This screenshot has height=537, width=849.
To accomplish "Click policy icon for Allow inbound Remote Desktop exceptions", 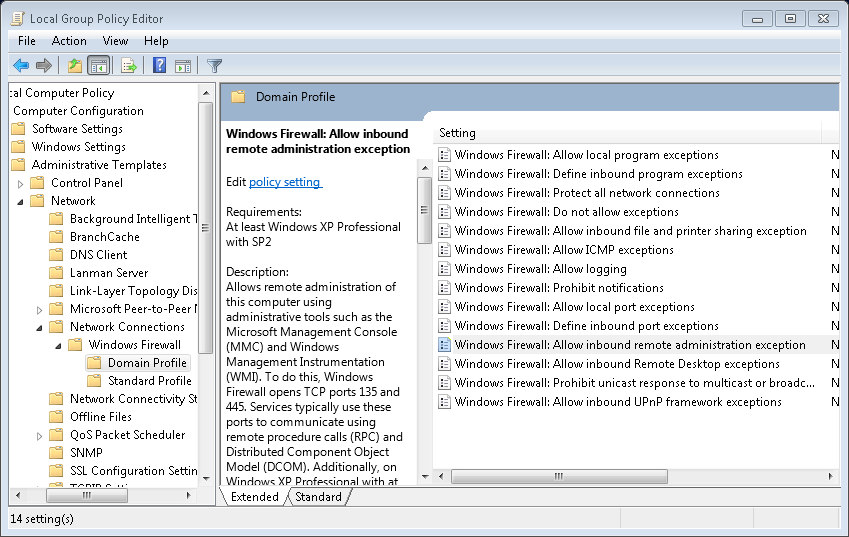I will (x=445, y=364).
